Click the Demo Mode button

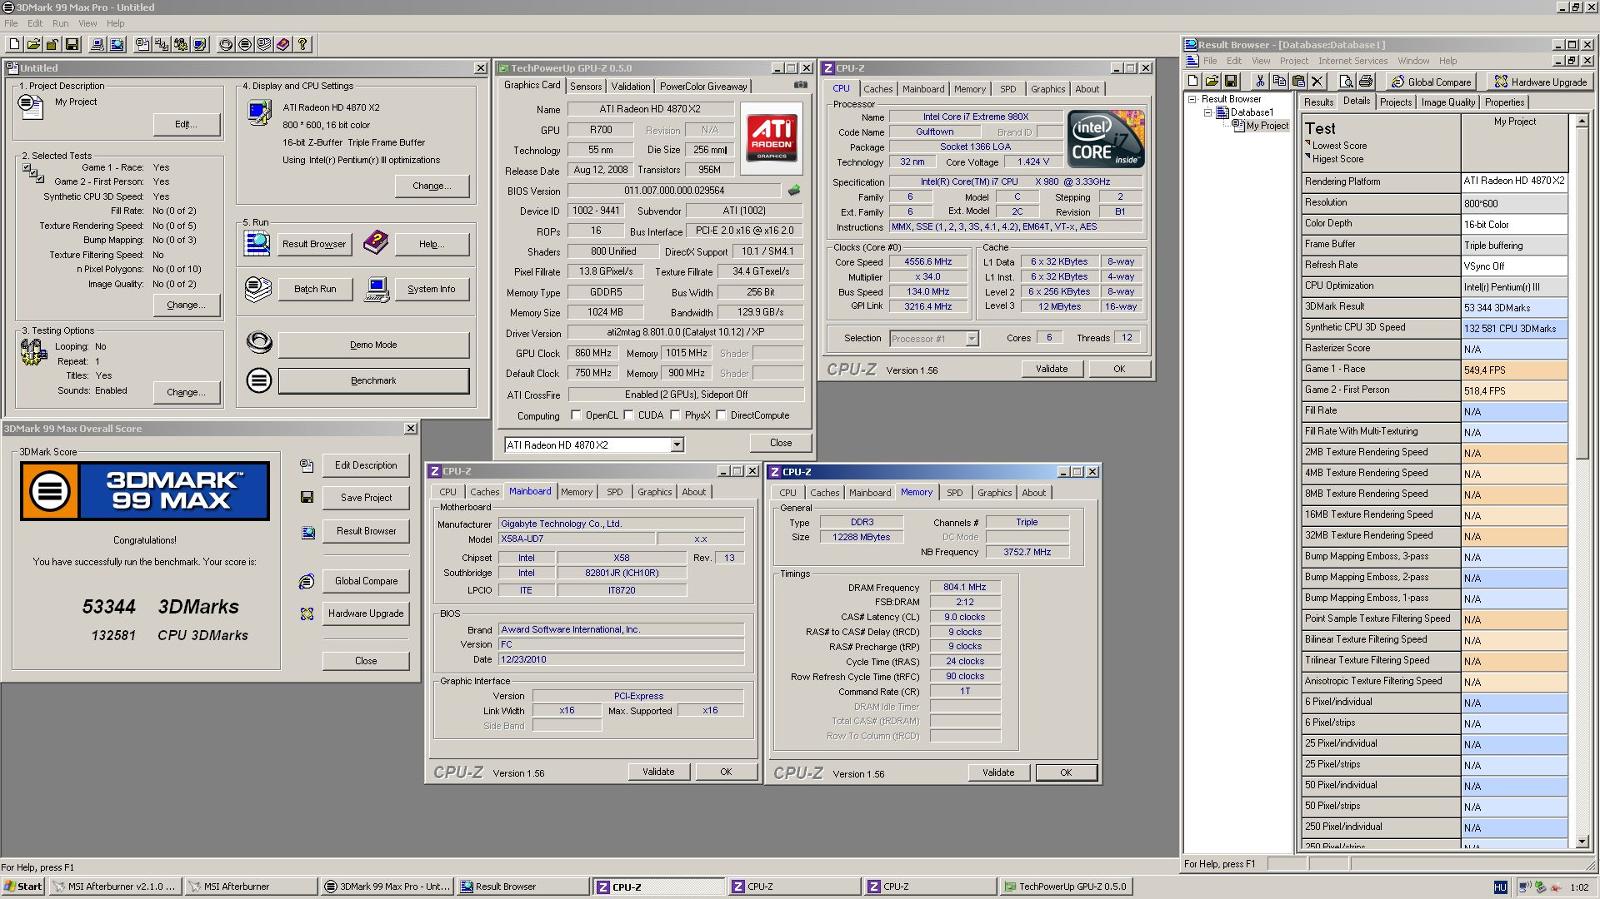click(x=373, y=345)
